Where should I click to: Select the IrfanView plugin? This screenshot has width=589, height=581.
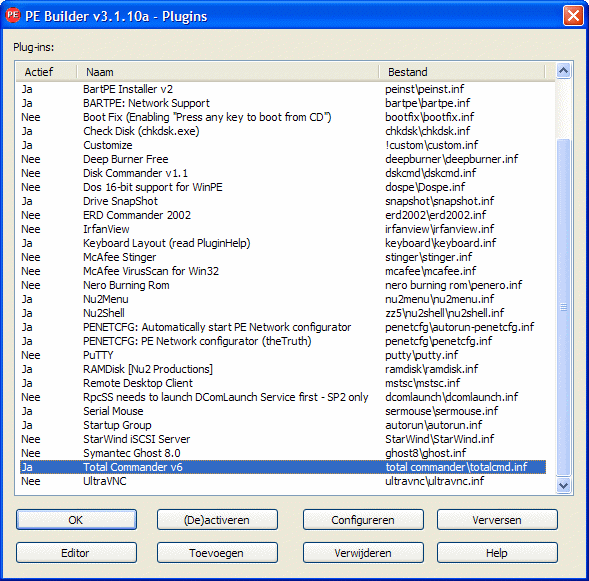283,229
